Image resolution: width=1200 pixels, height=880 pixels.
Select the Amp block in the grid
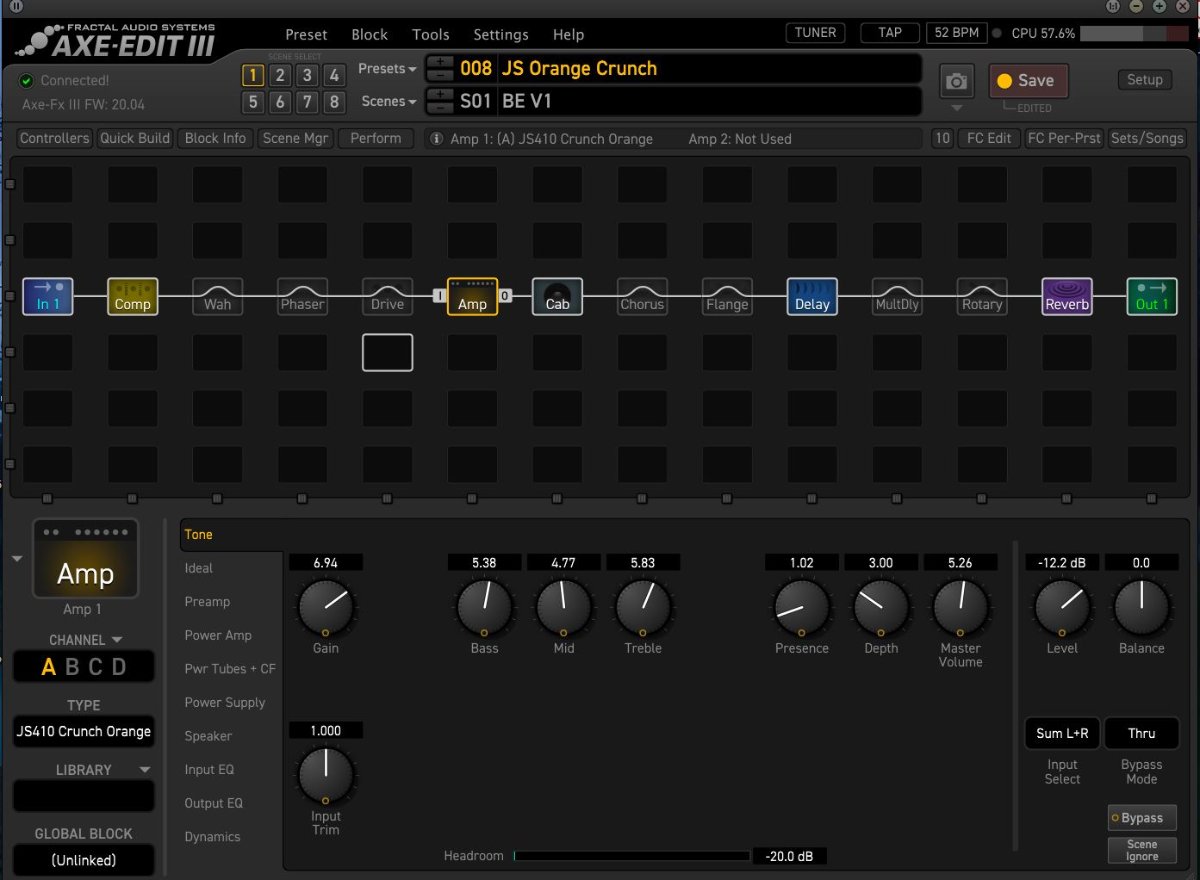472,296
